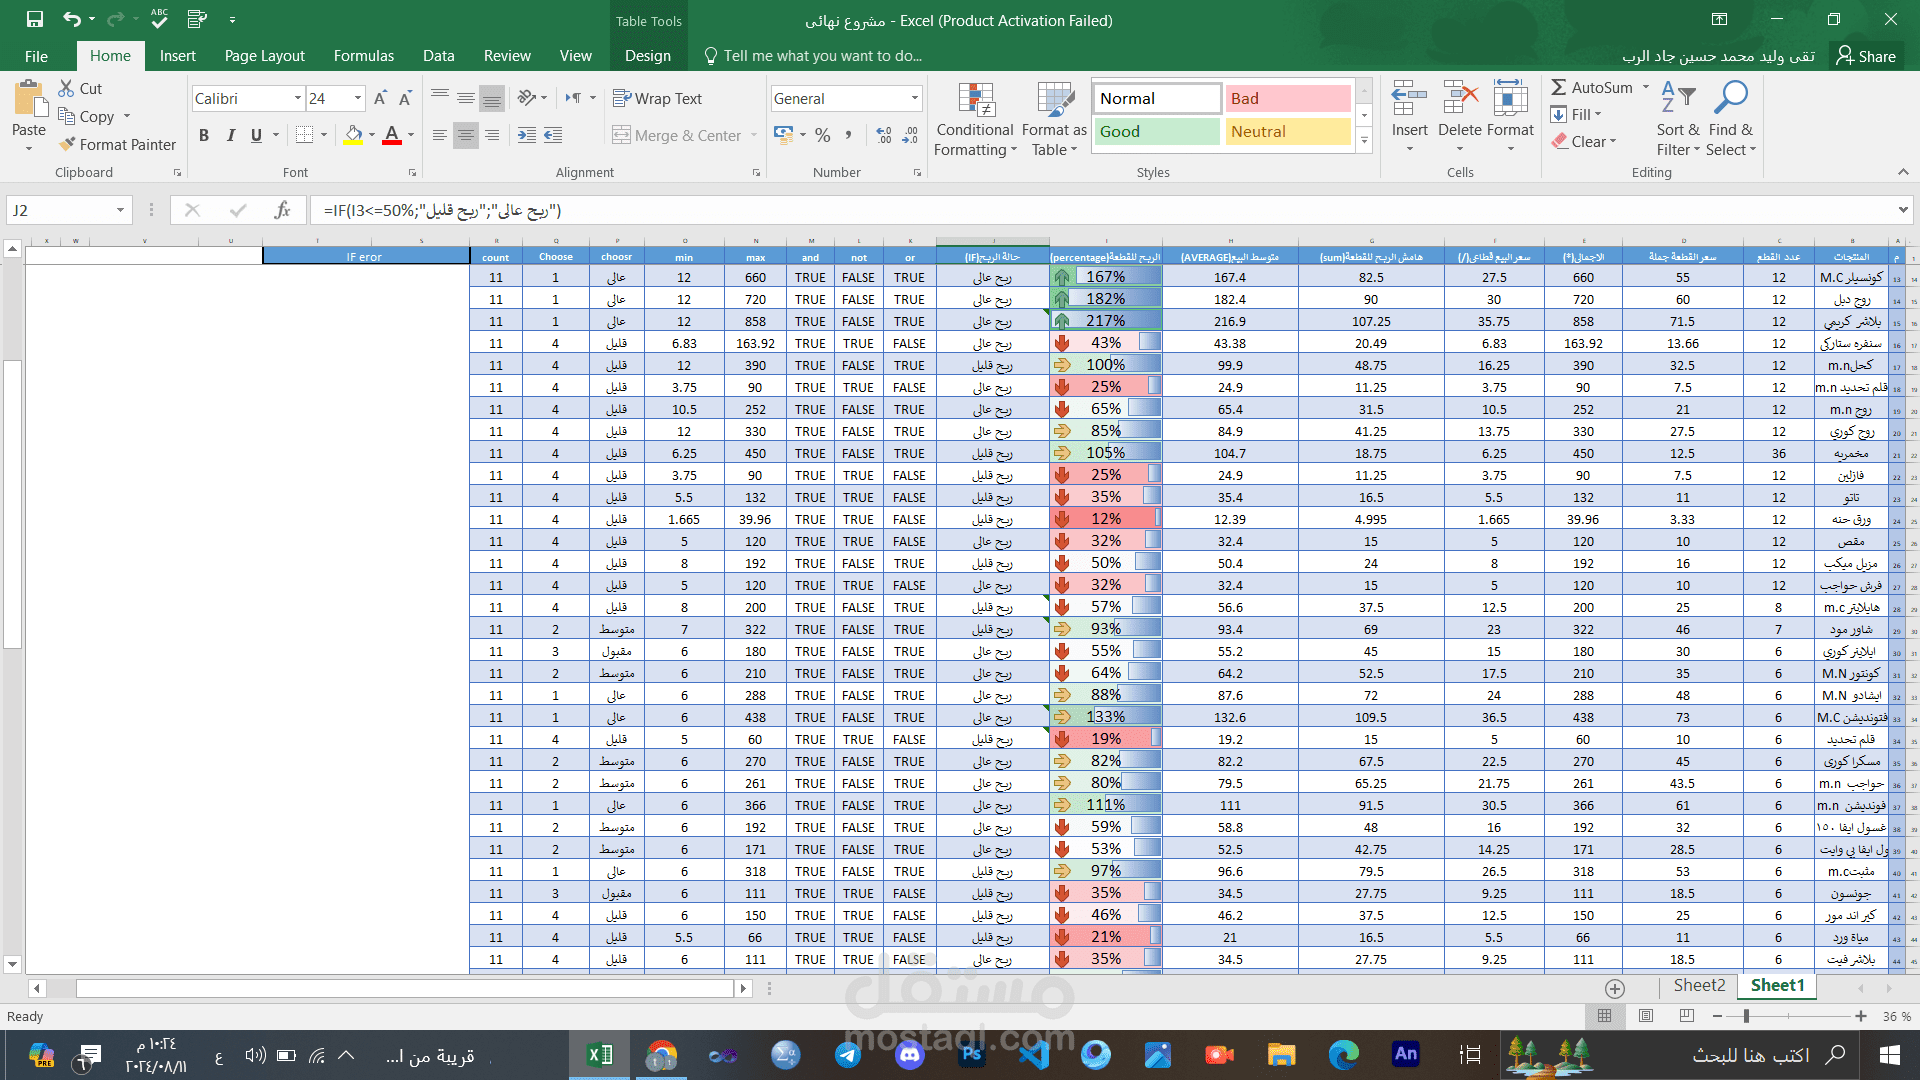
Task: Expand the font name Calibri dropdown
Action: pos(298,98)
